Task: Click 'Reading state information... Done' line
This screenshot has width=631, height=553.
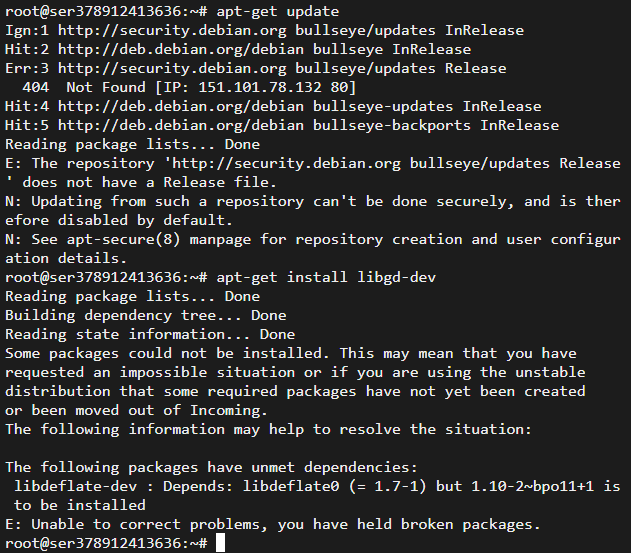Action: 150,334
